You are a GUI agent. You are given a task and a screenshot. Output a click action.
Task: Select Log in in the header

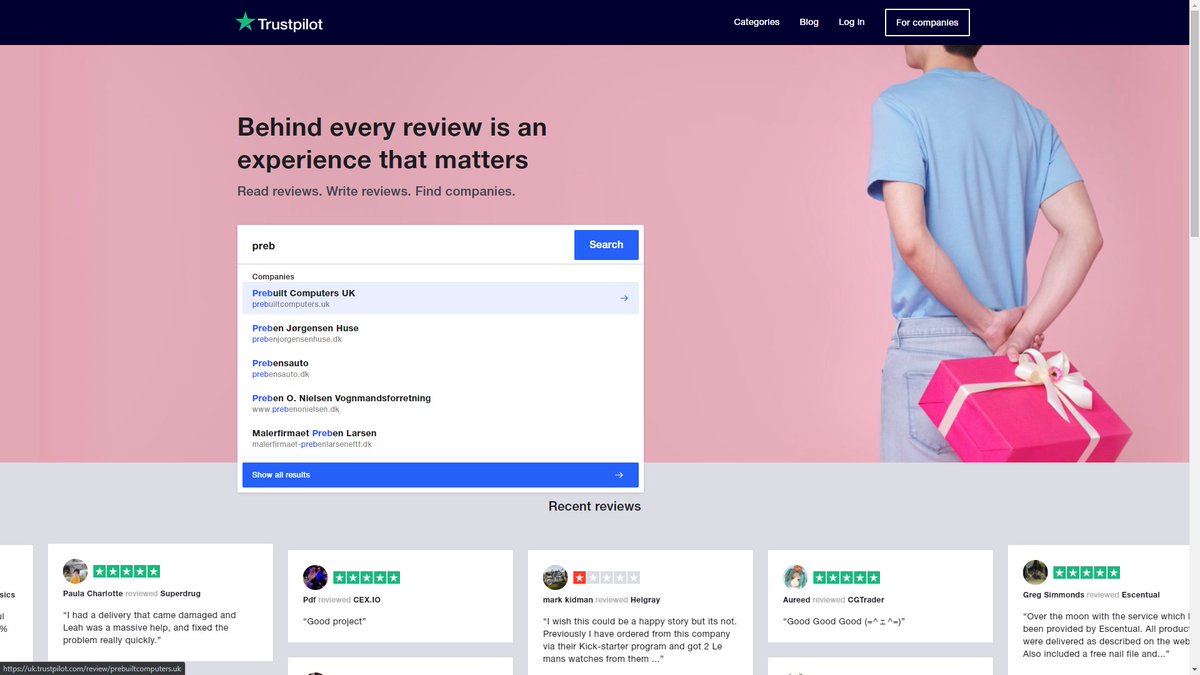click(x=852, y=22)
